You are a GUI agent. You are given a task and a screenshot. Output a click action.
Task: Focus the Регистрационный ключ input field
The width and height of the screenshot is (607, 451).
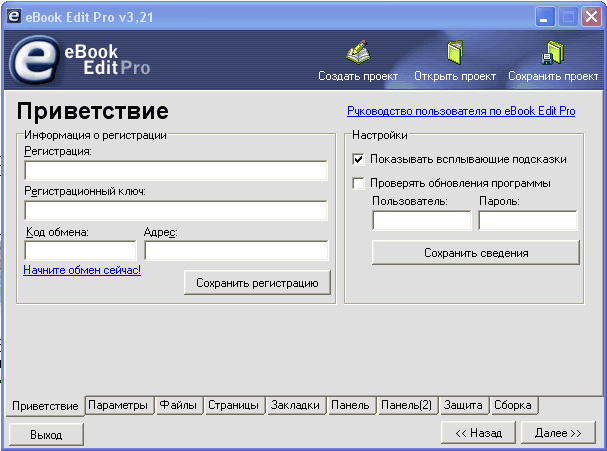(176, 211)
